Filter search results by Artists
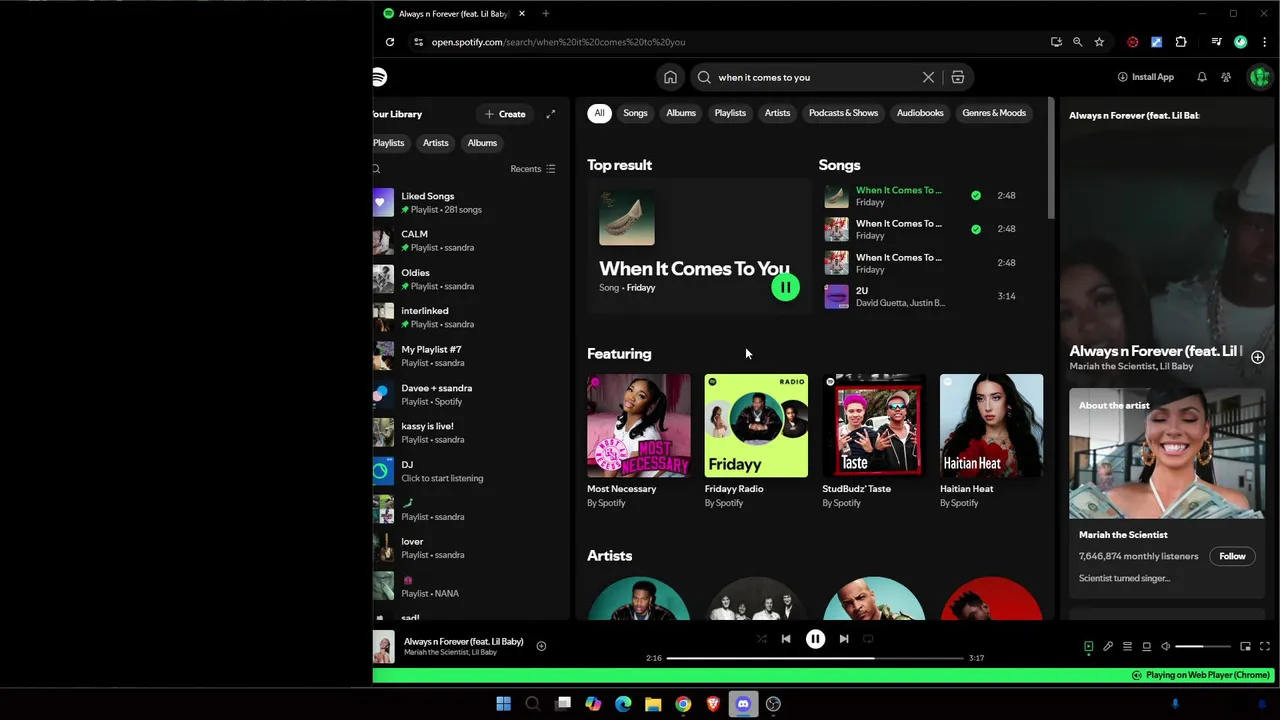1280x720 pixels. [x=777, y=113]
